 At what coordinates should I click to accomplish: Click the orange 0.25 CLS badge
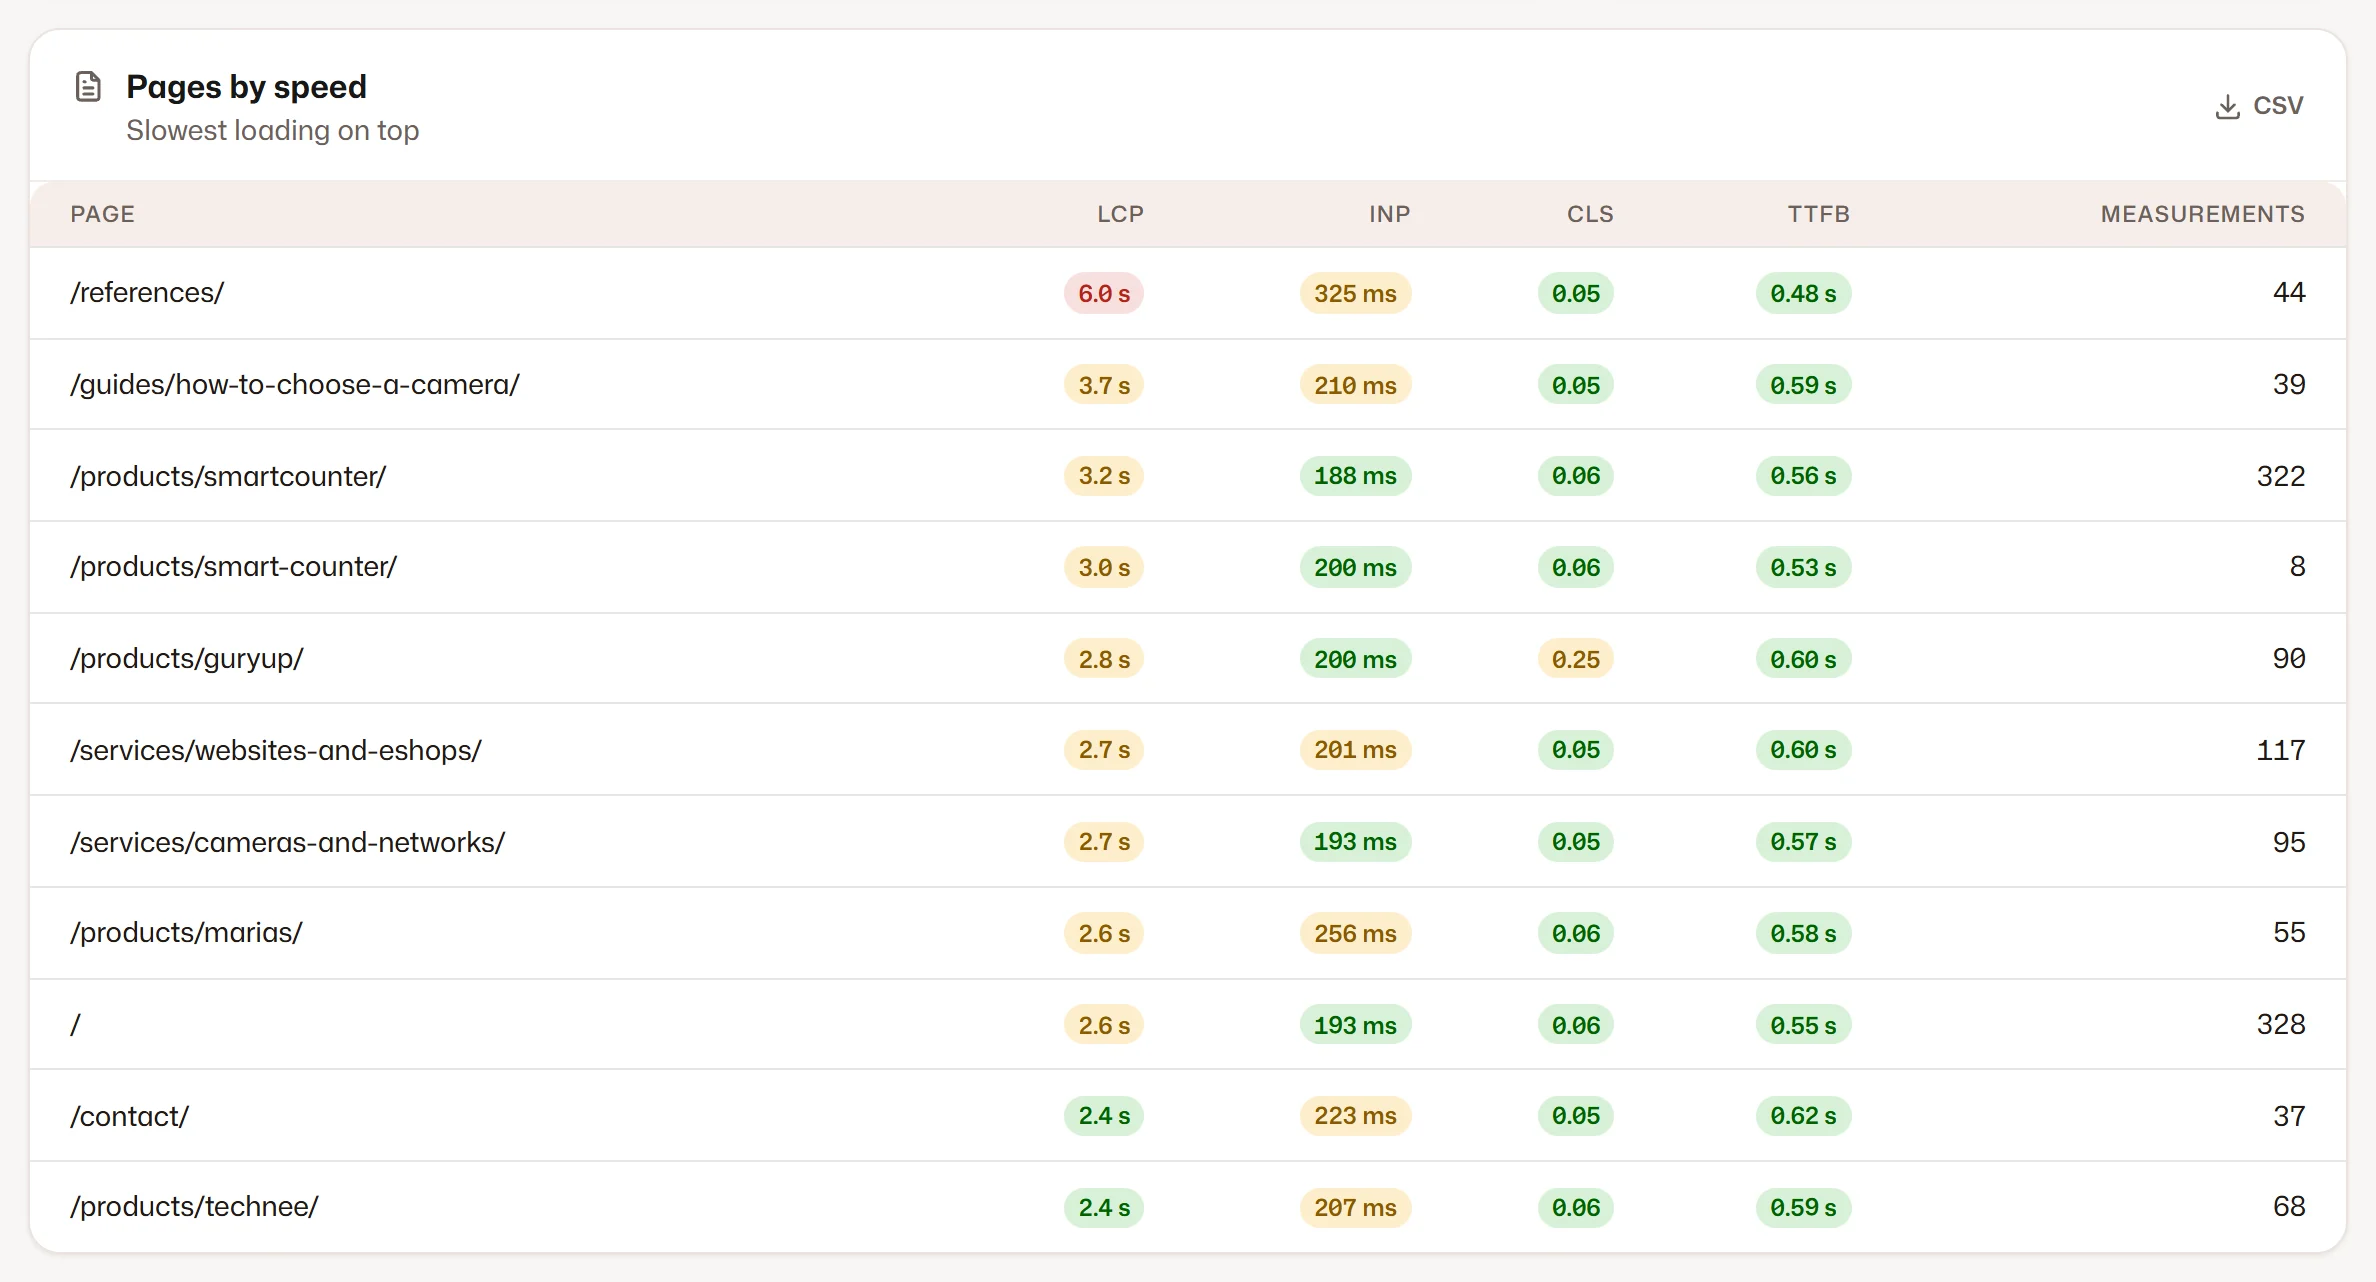1576,660
